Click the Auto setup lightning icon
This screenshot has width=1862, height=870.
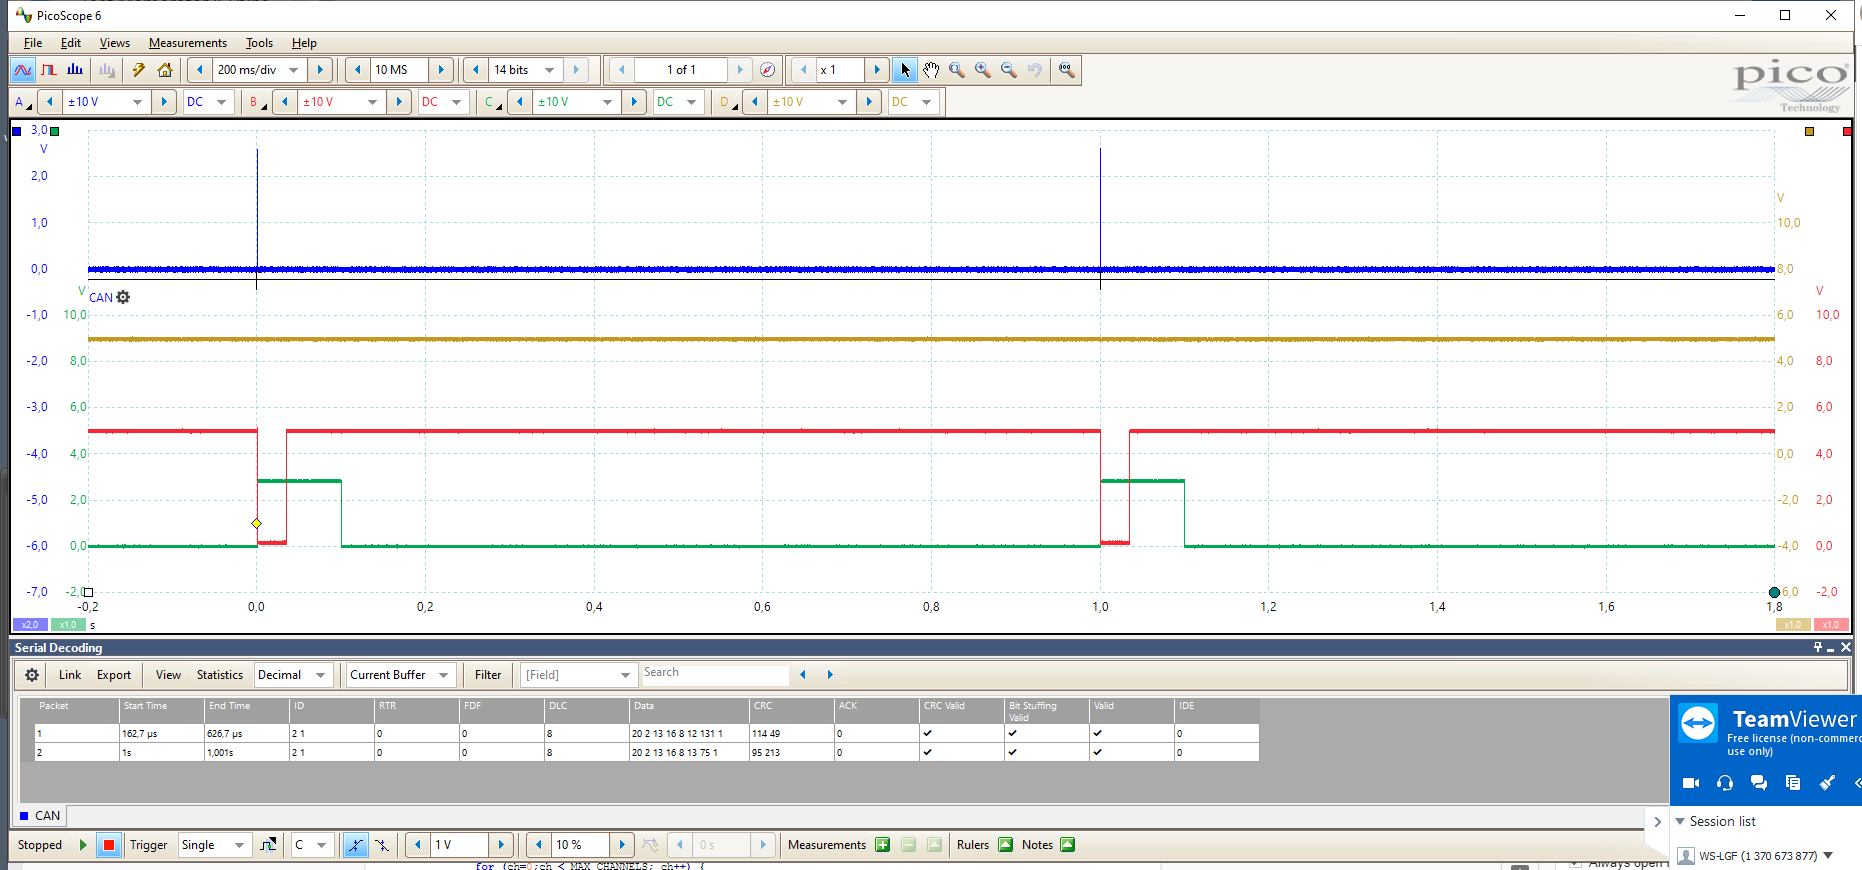[x=139, y=70]
